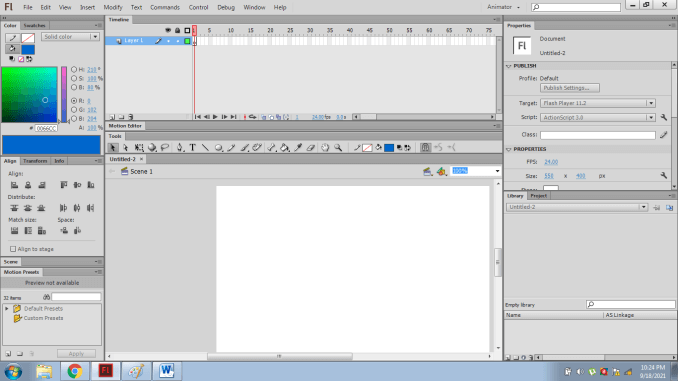
Task: Click Distribute top edge icon
Action: [14, 208]
